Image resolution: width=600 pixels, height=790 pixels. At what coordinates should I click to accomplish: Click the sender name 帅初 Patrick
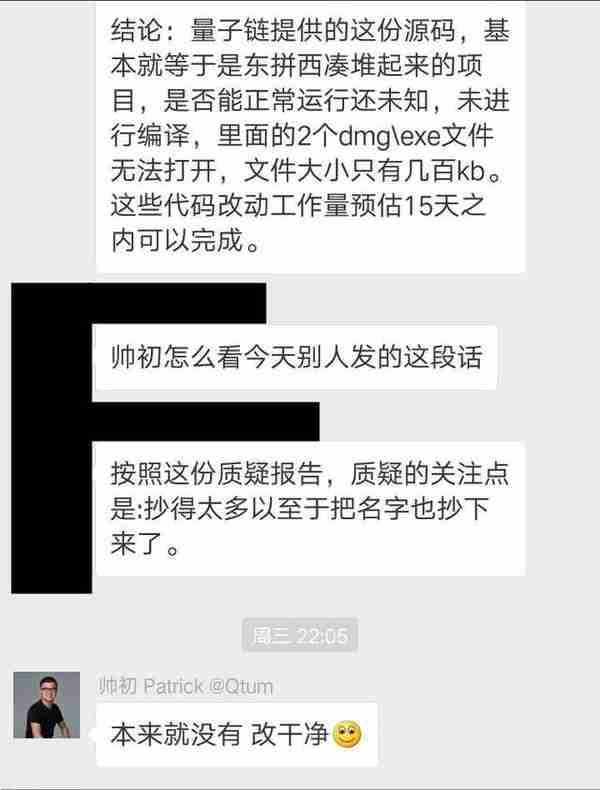151,686
